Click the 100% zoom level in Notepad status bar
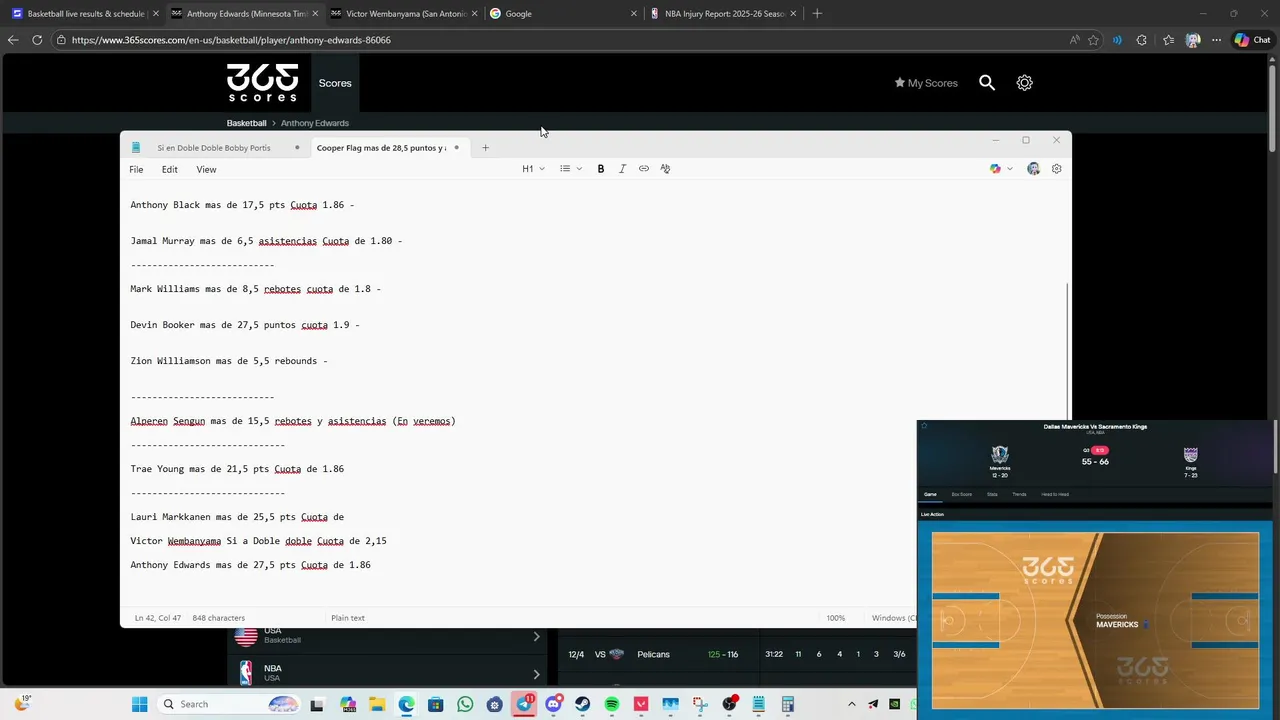The width and height of the screenshot is (1280, 720). click(836, 618)
